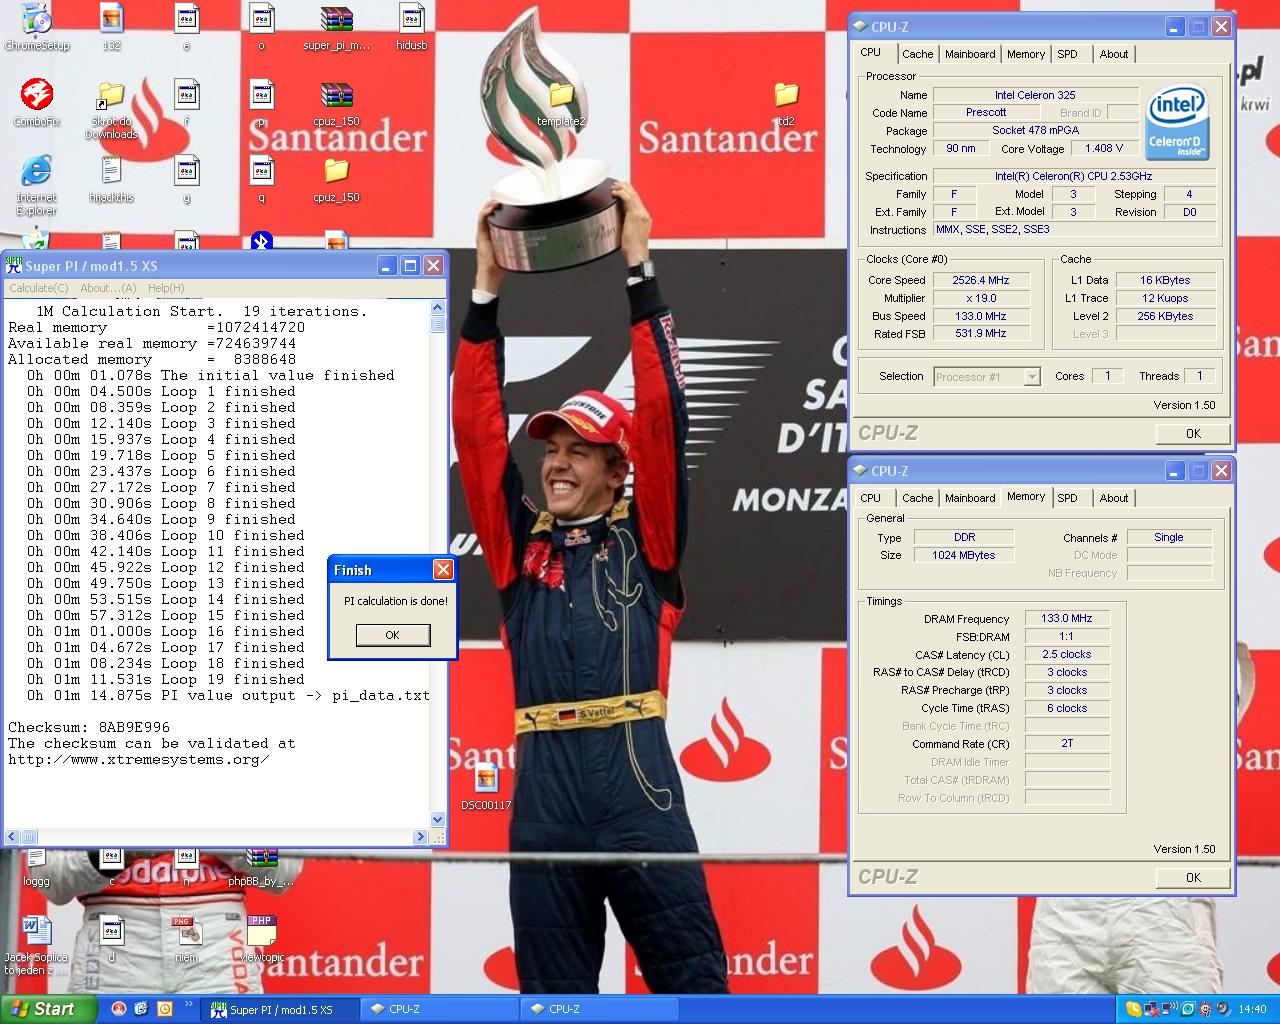
Task: Open About tab in timings CPU-Z window
Action: point(1114,498)
